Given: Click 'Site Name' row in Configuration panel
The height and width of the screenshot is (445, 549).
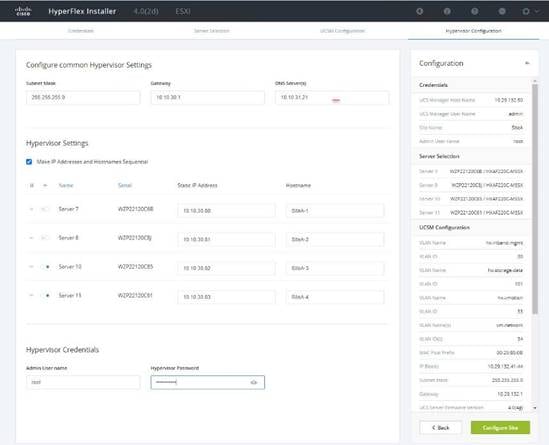Looking at the screenshot, I should (471, 128).
